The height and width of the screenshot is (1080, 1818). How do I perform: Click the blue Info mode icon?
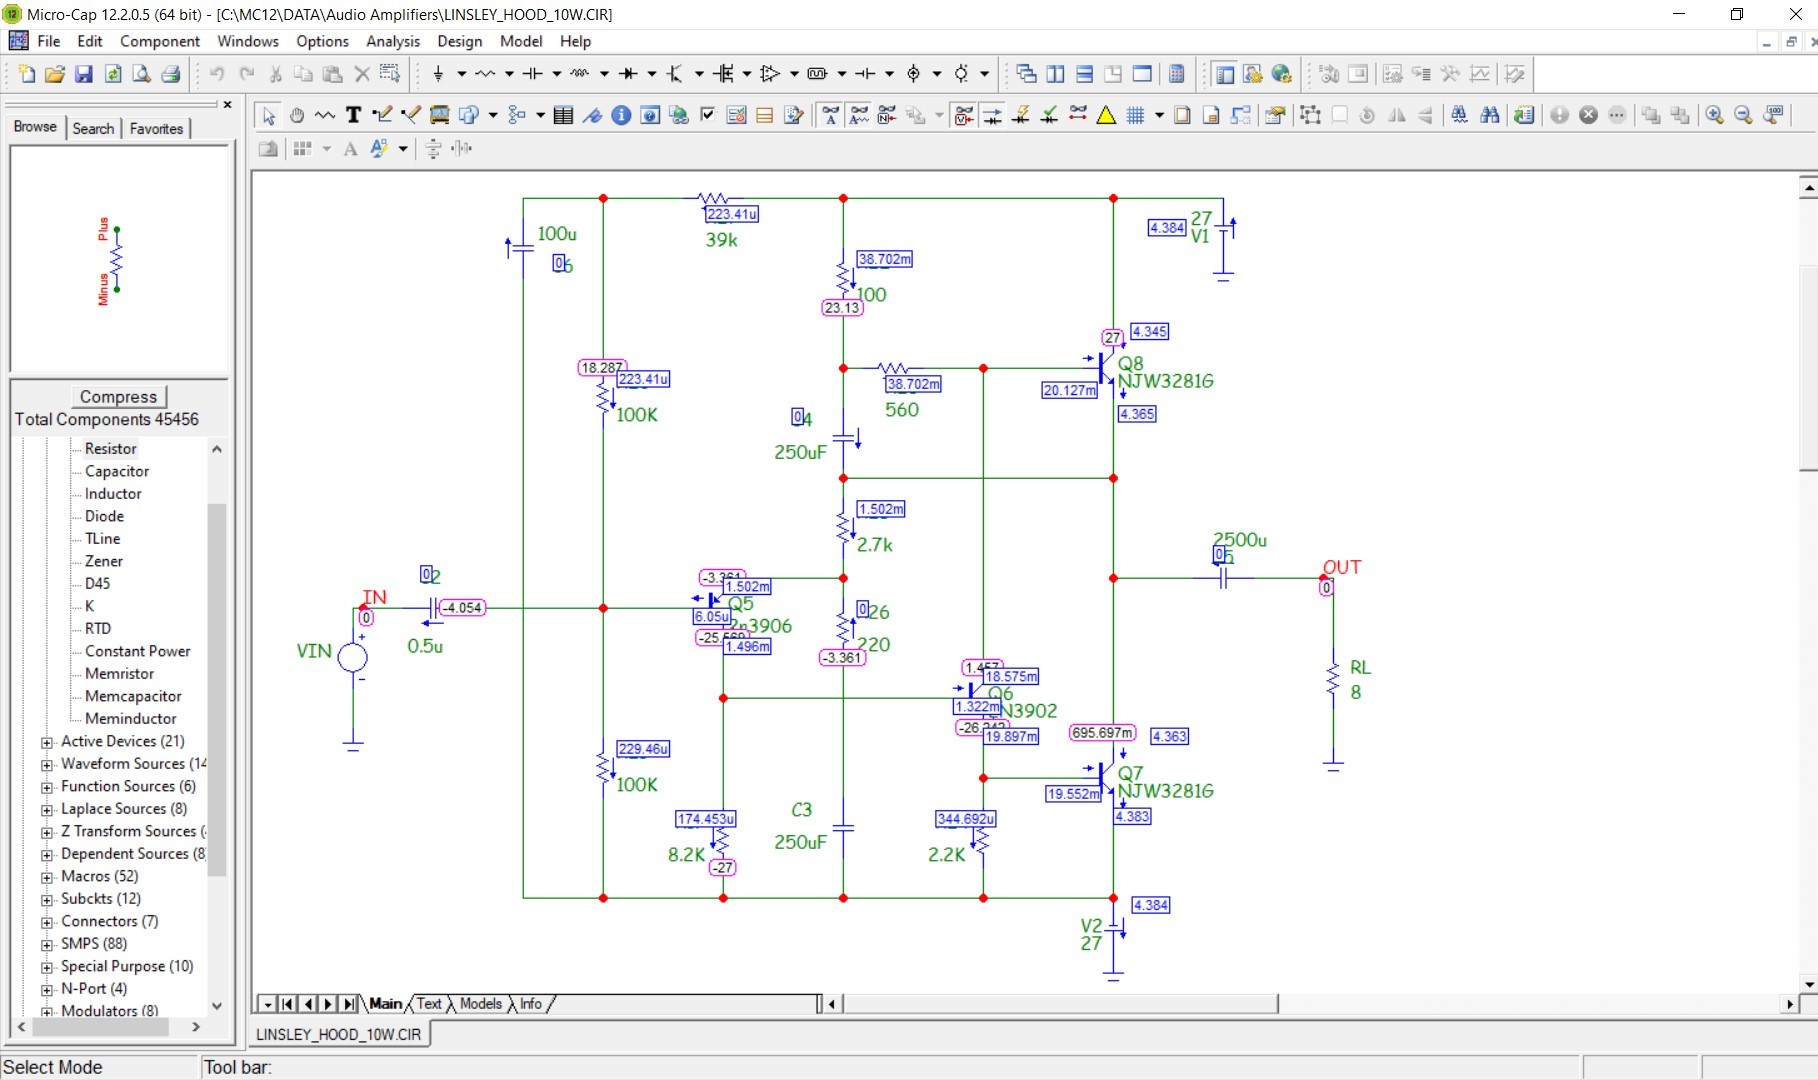(x=621, y=115)
